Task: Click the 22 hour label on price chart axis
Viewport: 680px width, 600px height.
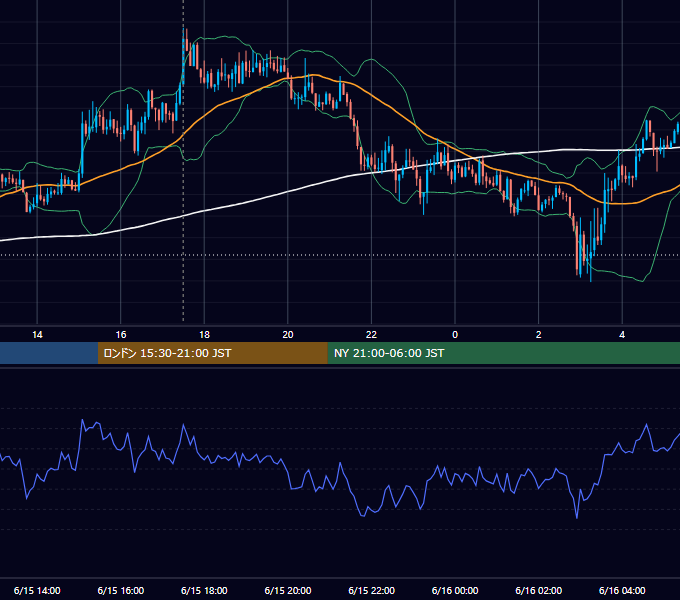Action: coord(371,335)
